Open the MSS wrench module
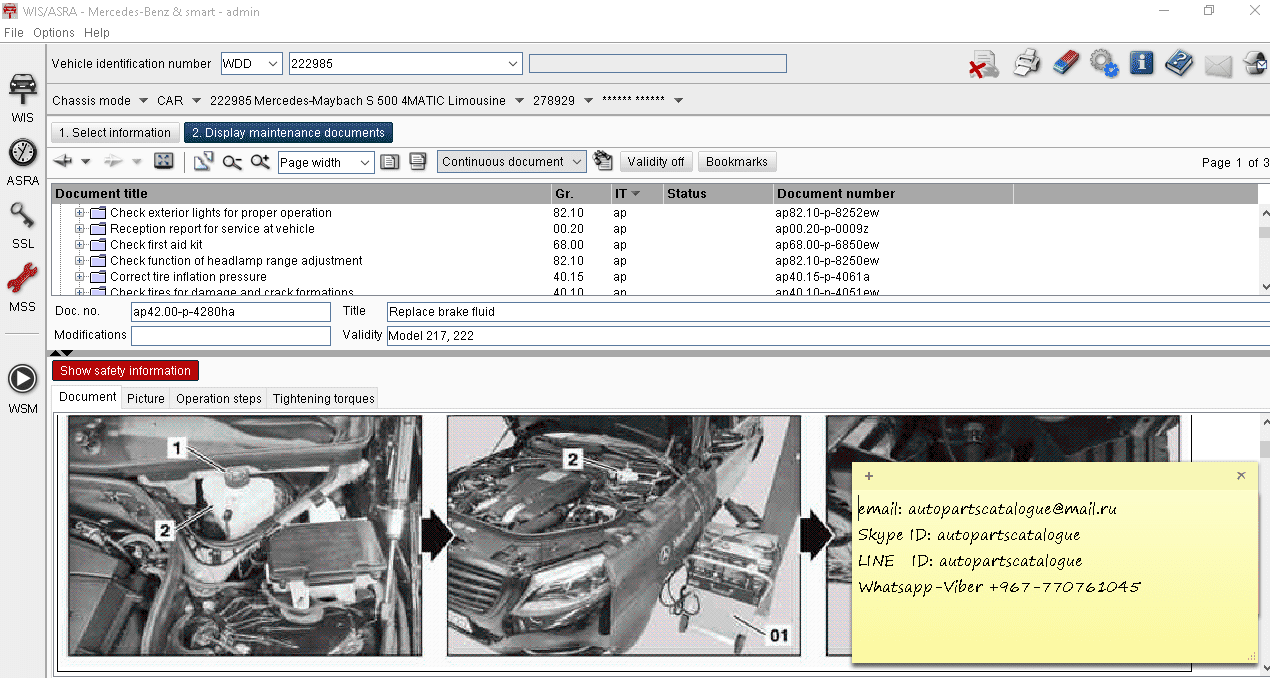Viewport: 1270px width, 678px height. coord(22,285)
